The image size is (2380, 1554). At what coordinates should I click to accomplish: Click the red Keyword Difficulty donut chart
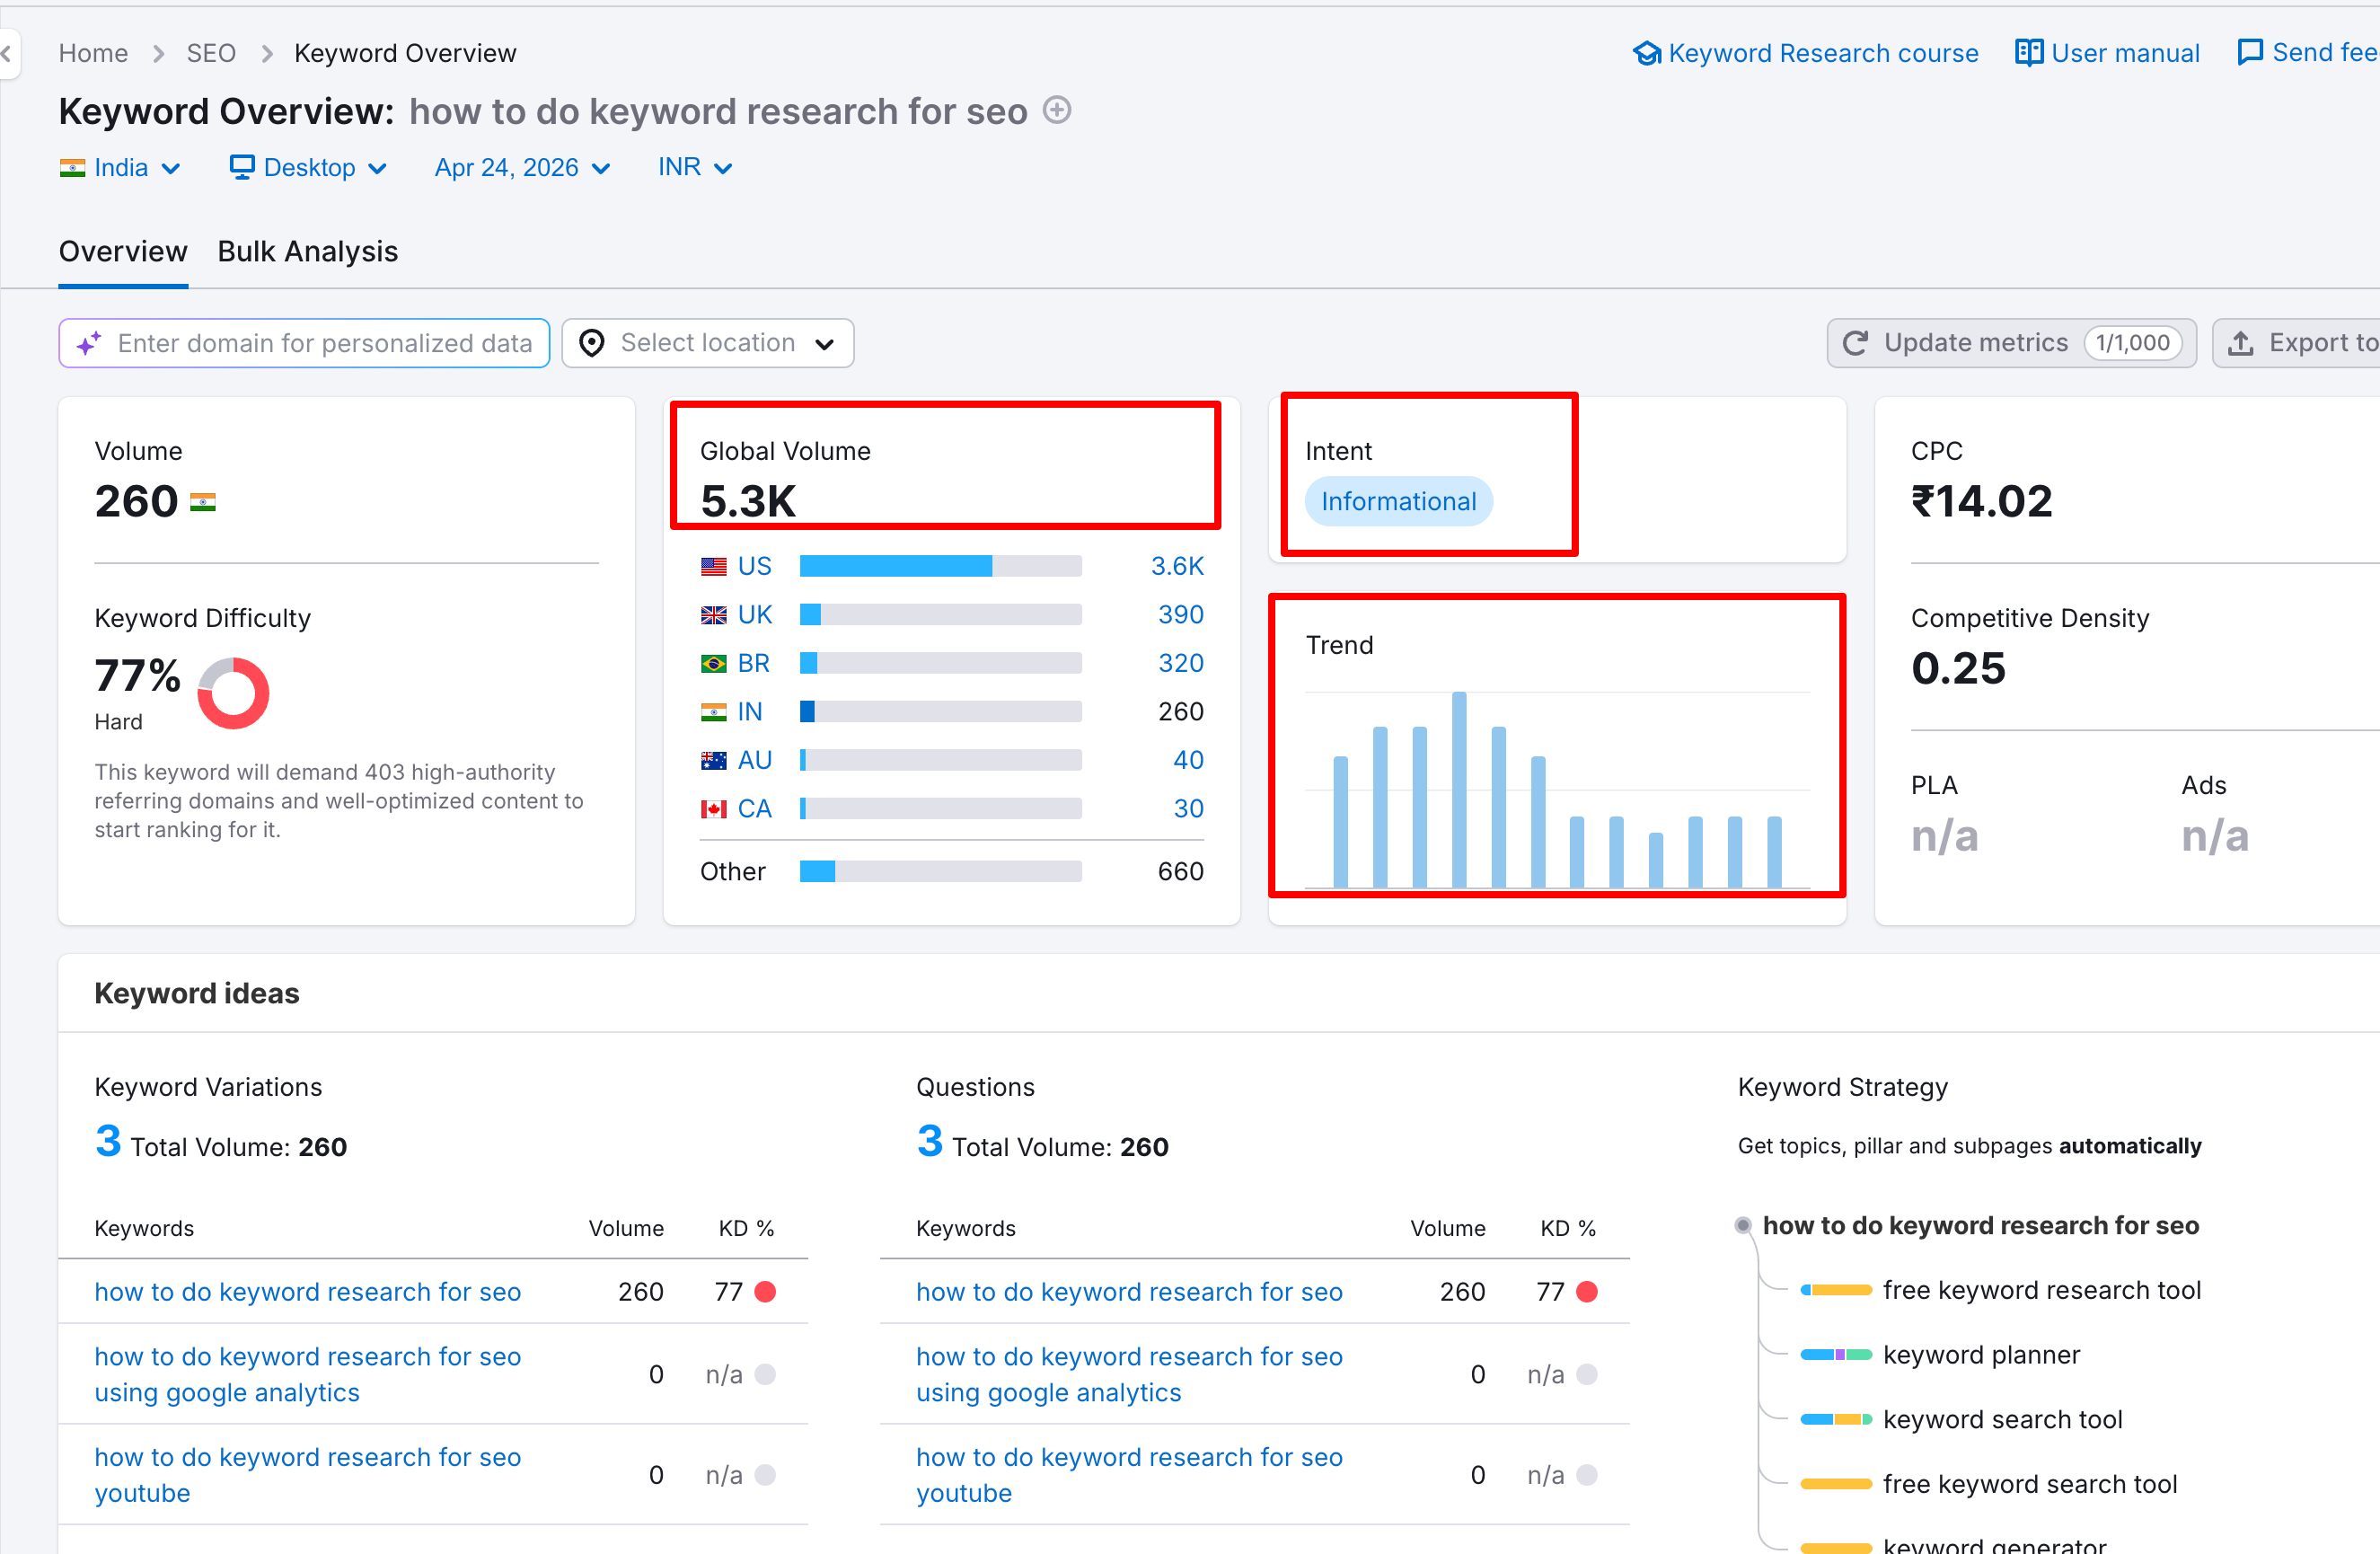point(231,692)
